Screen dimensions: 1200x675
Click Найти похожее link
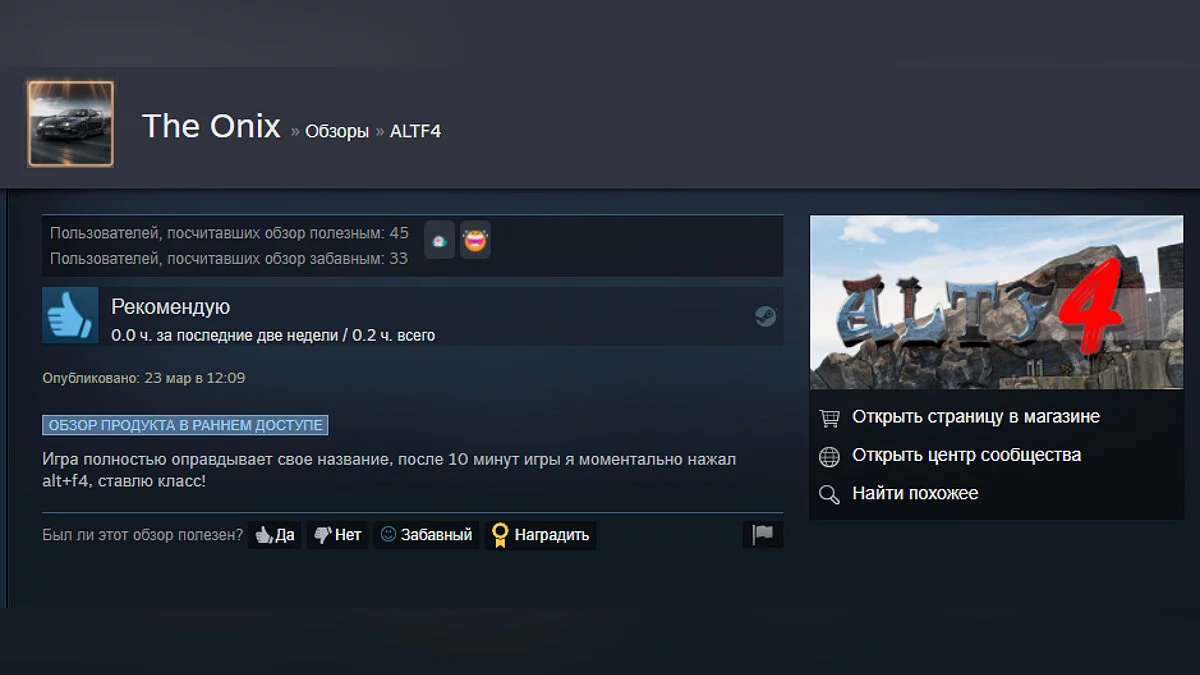pyautogui.click(x=915, y=493)
